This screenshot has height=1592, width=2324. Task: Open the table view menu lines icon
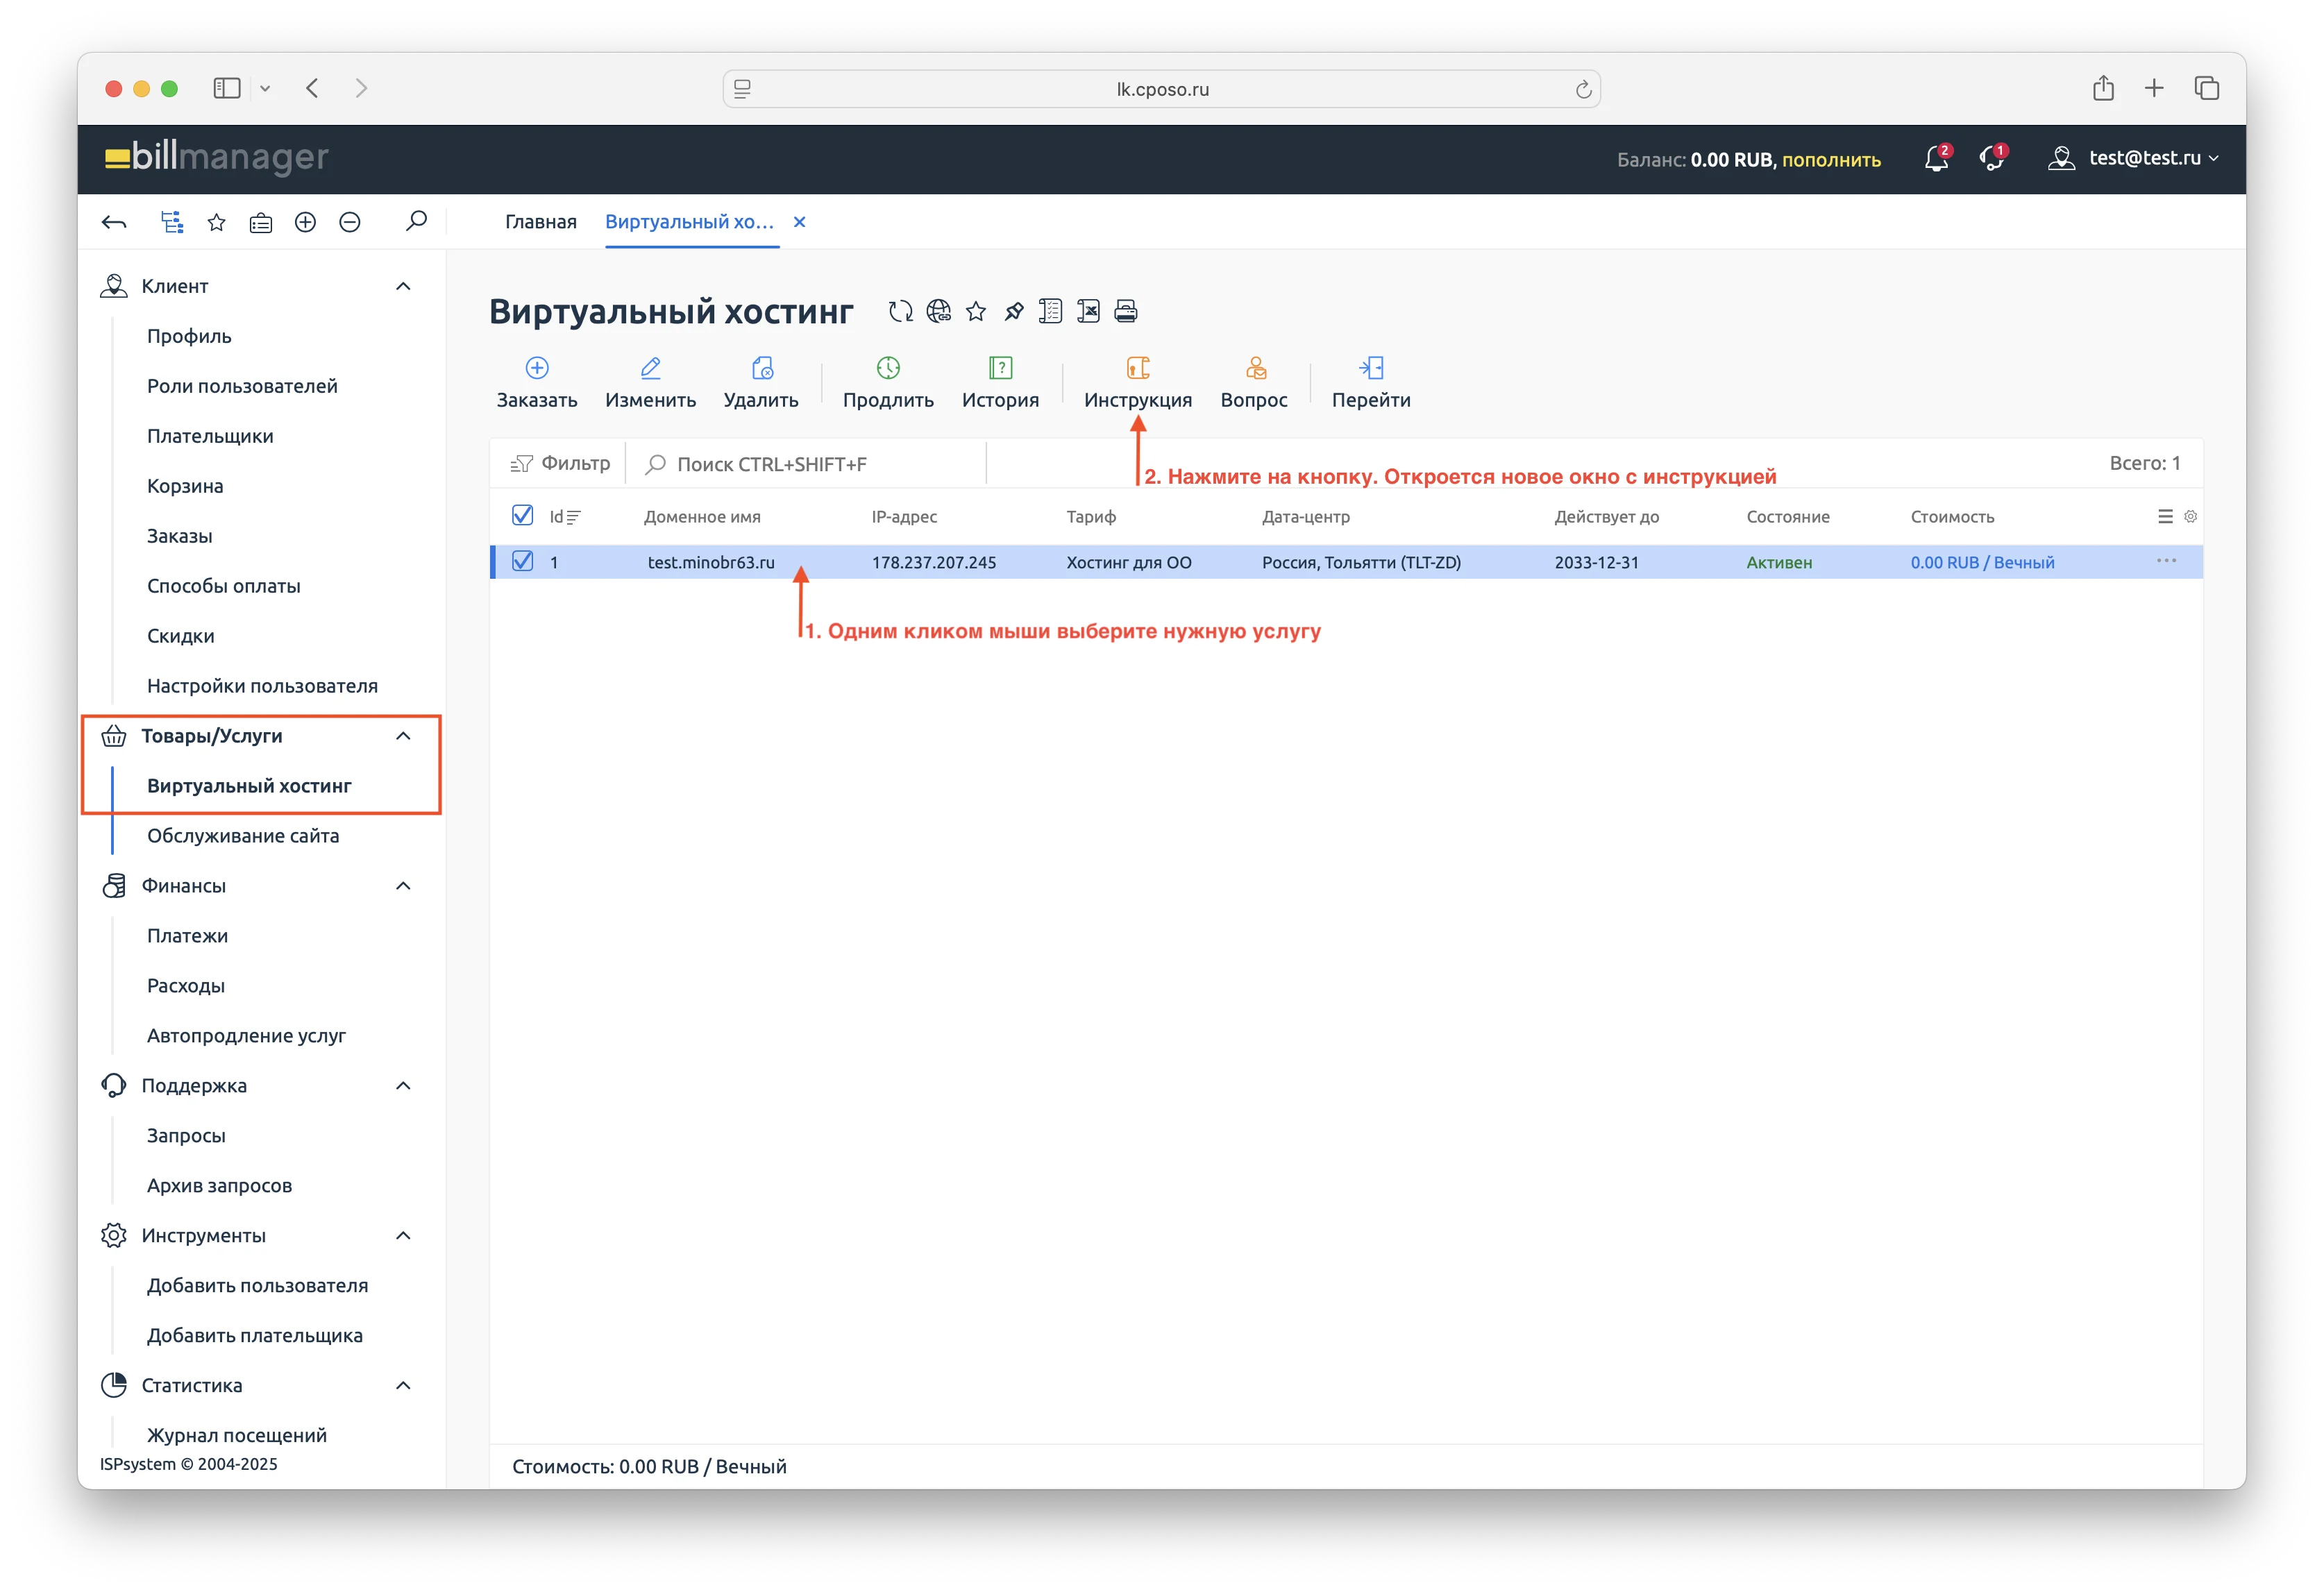2165,516
